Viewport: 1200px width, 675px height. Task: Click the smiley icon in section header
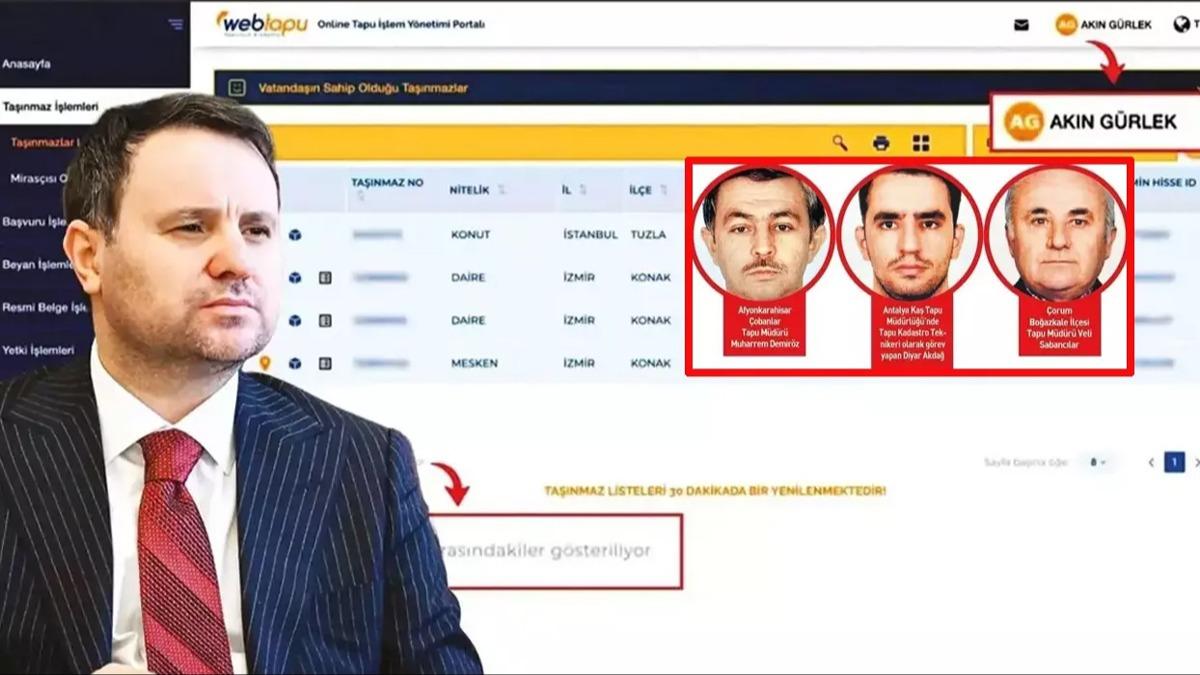(236, 88)
